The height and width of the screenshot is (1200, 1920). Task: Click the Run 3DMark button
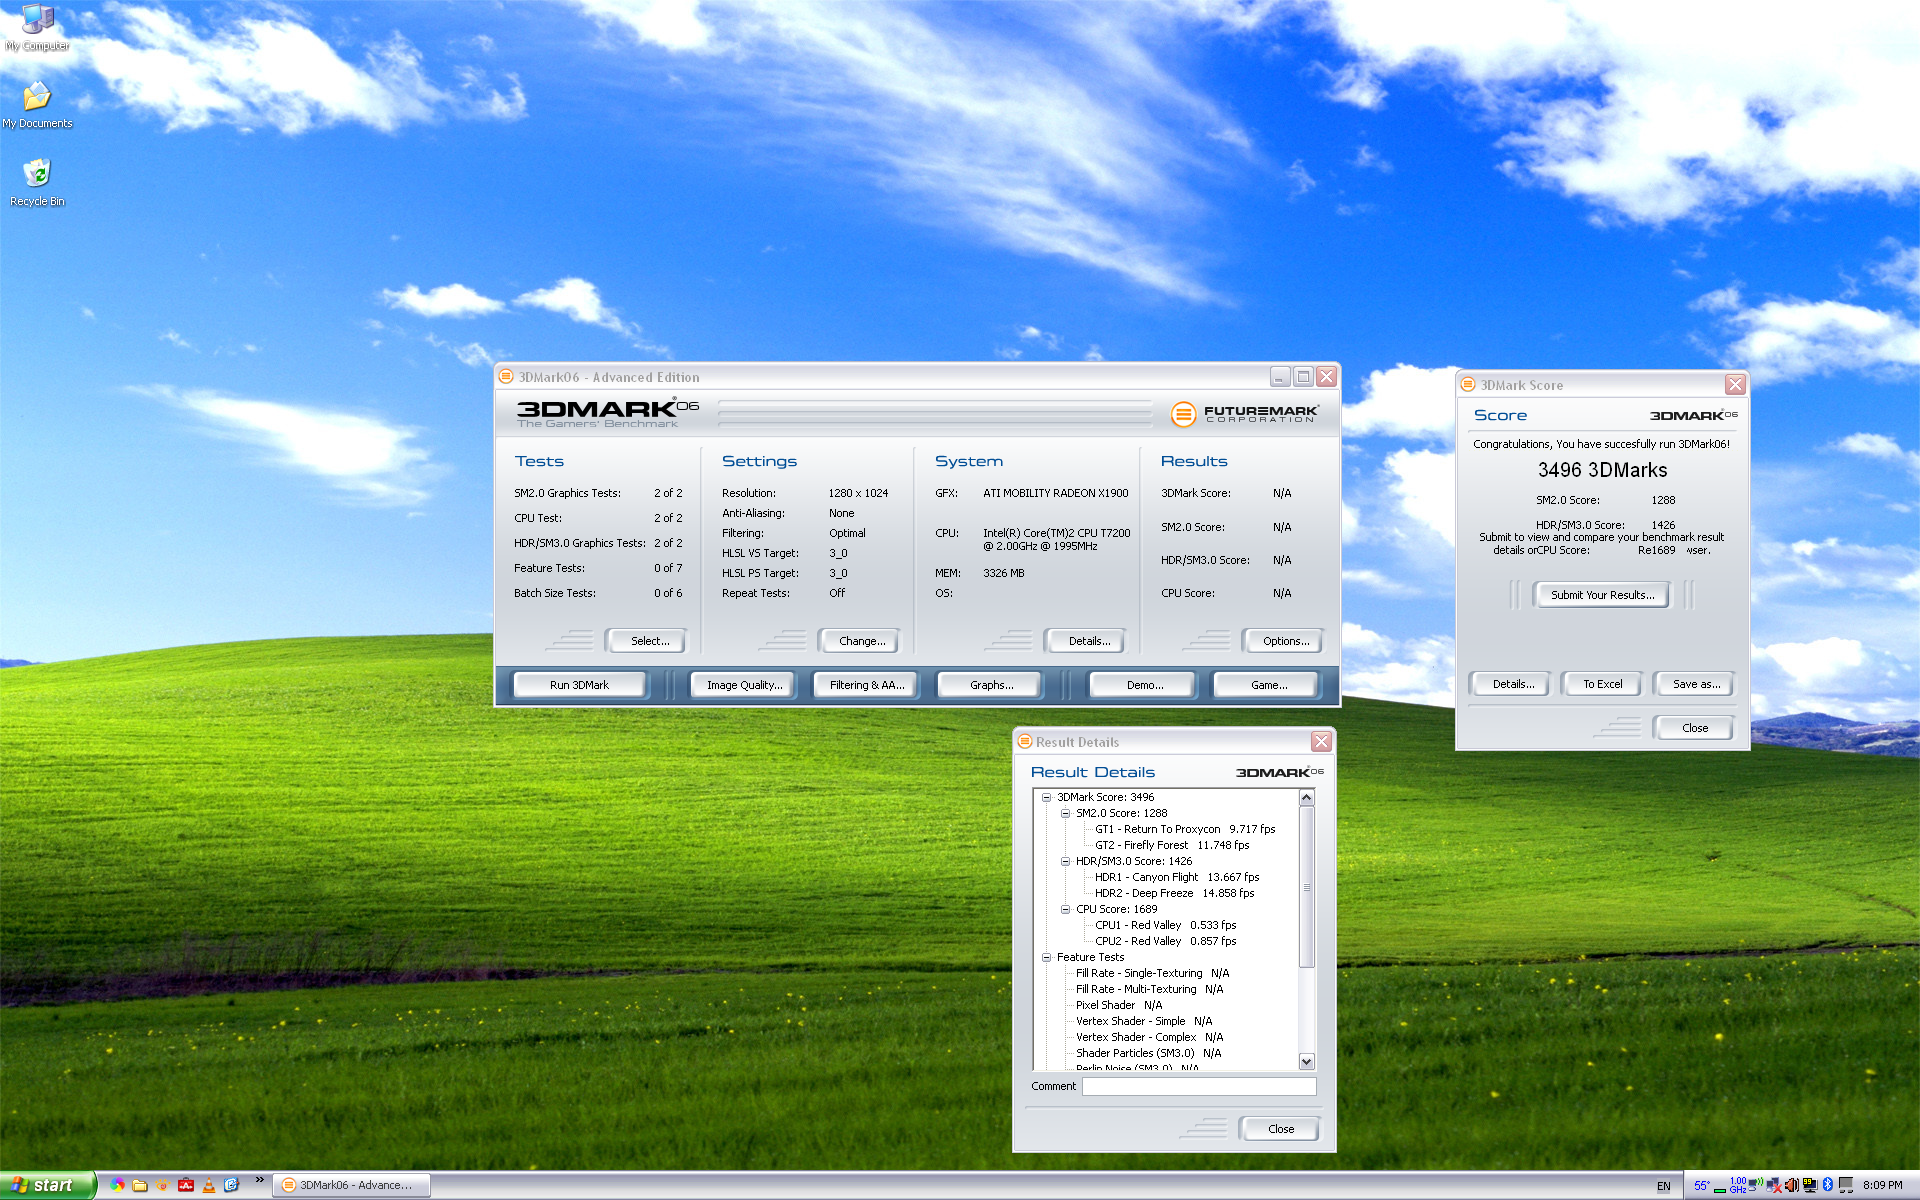click(x=579, y=685)
